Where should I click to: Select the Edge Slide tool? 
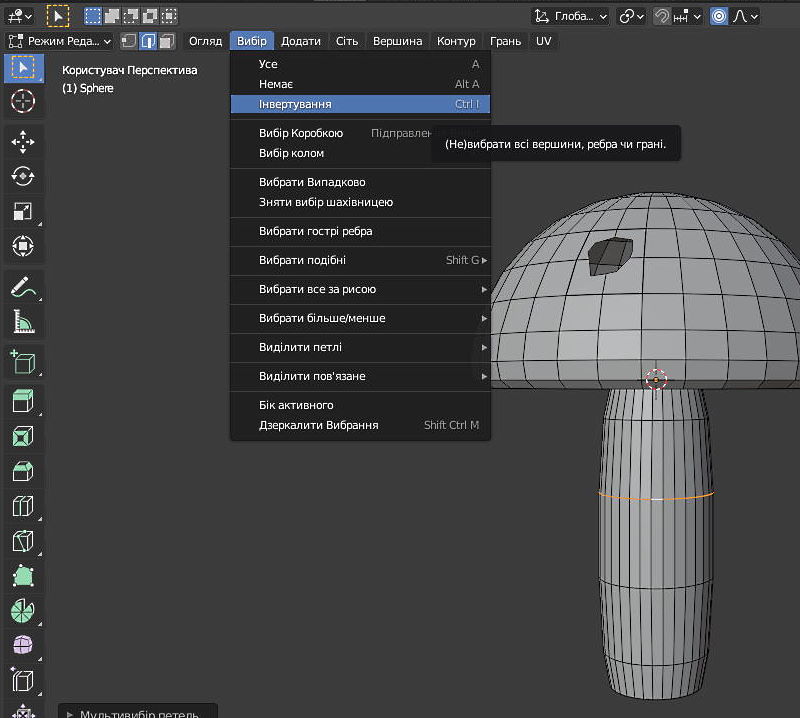(x=23, y=681)
